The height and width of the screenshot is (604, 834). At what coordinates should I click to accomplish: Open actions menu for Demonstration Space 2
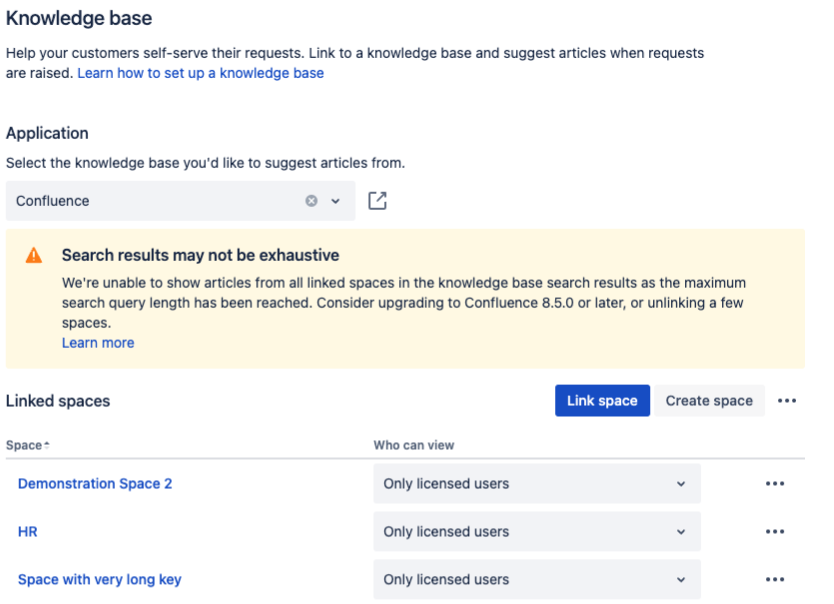click(x=774, y=484)
